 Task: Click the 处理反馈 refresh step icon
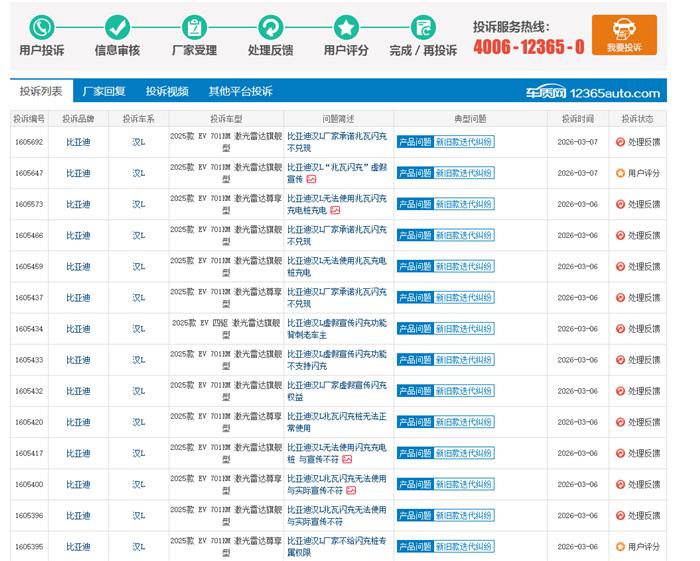coord(270,27)
